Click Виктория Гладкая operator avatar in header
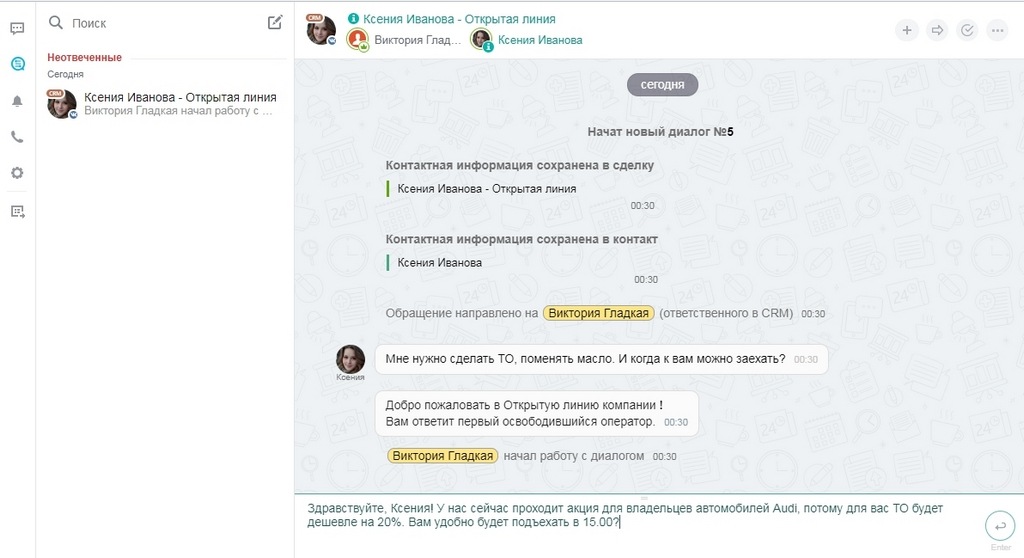 pos(358,39)
